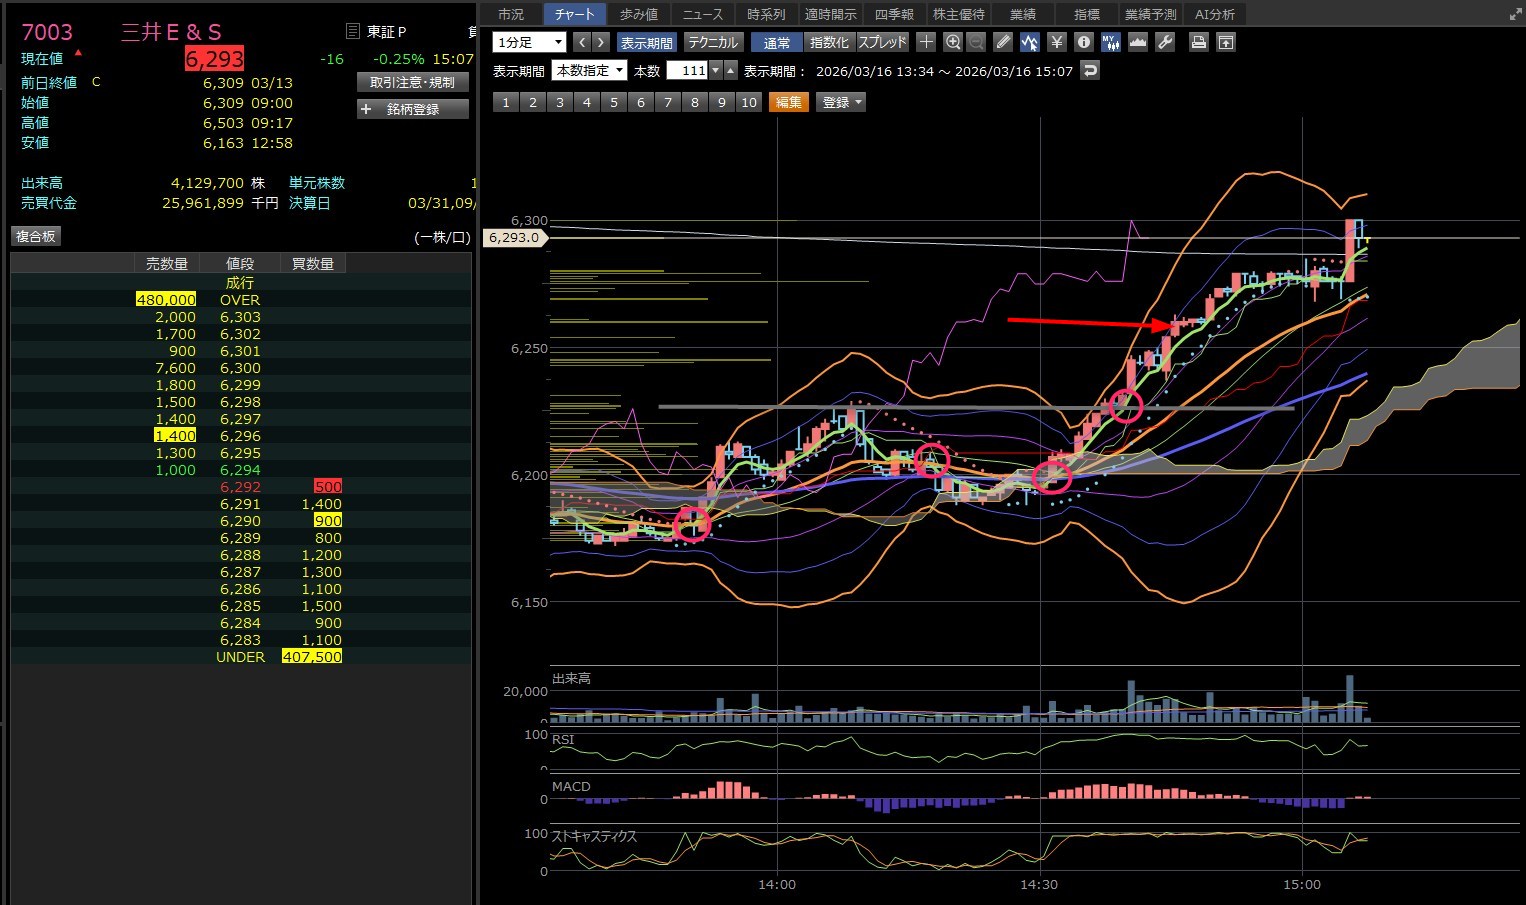Click the zoom-in magnifier icon in chart toolbar
This screenshot has height=905, width=1526.
click(953, 42)
